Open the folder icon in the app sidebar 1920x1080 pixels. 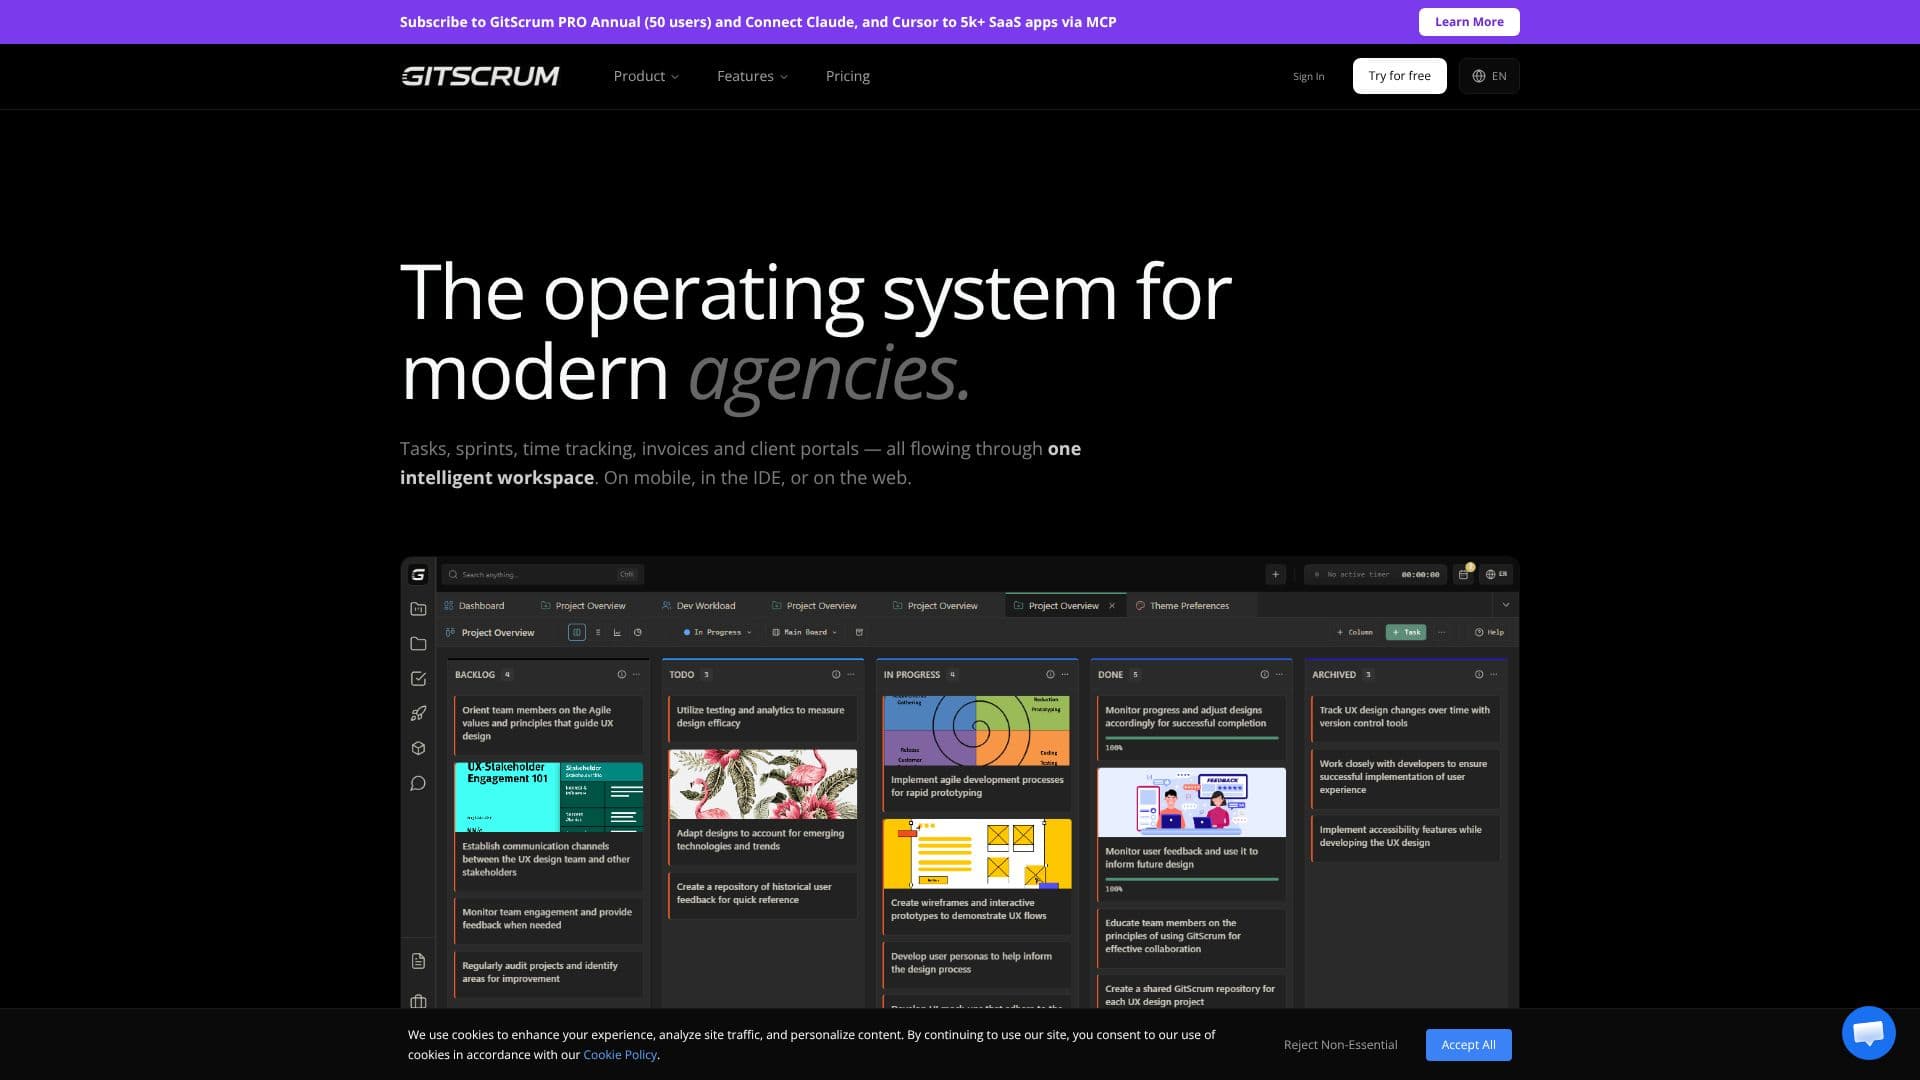[x=418, y=644]
